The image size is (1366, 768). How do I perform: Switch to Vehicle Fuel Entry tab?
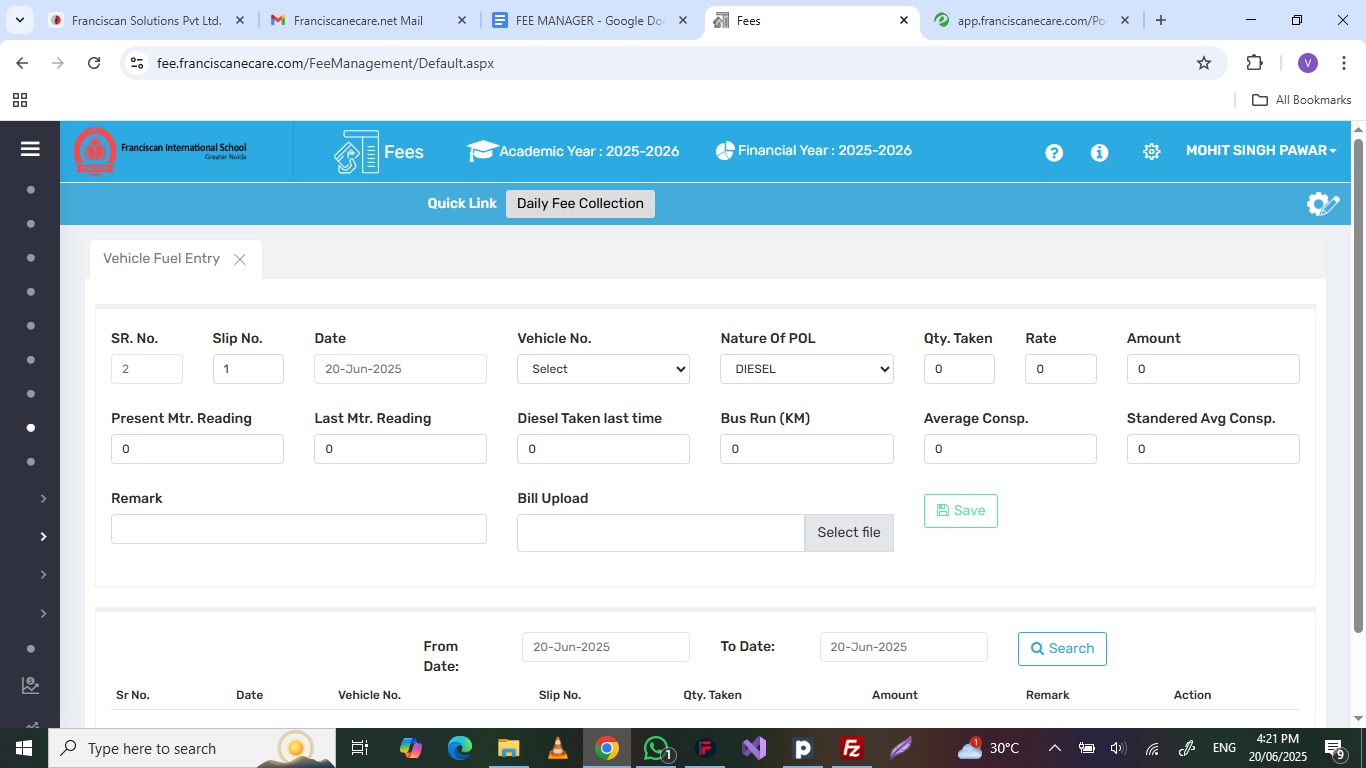coord(161,259)
